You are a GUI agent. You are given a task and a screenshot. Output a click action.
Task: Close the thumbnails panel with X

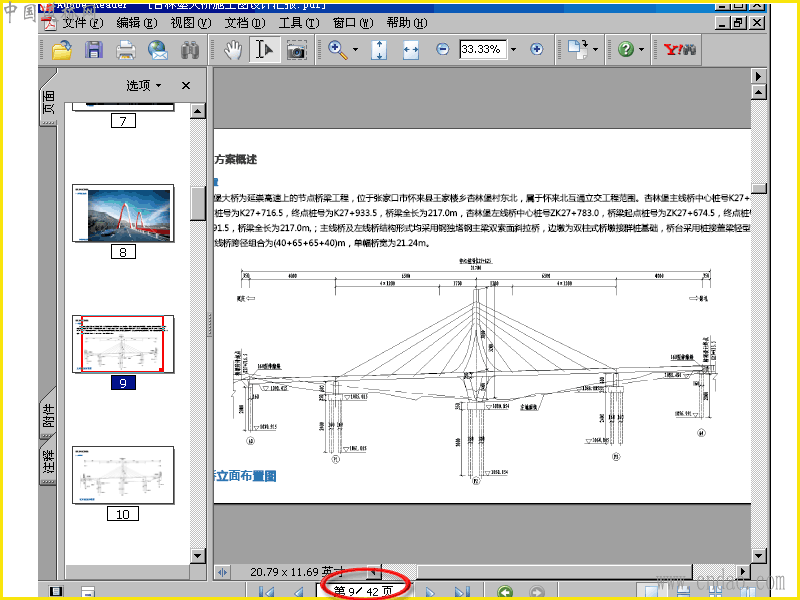(x=186, y=86)
